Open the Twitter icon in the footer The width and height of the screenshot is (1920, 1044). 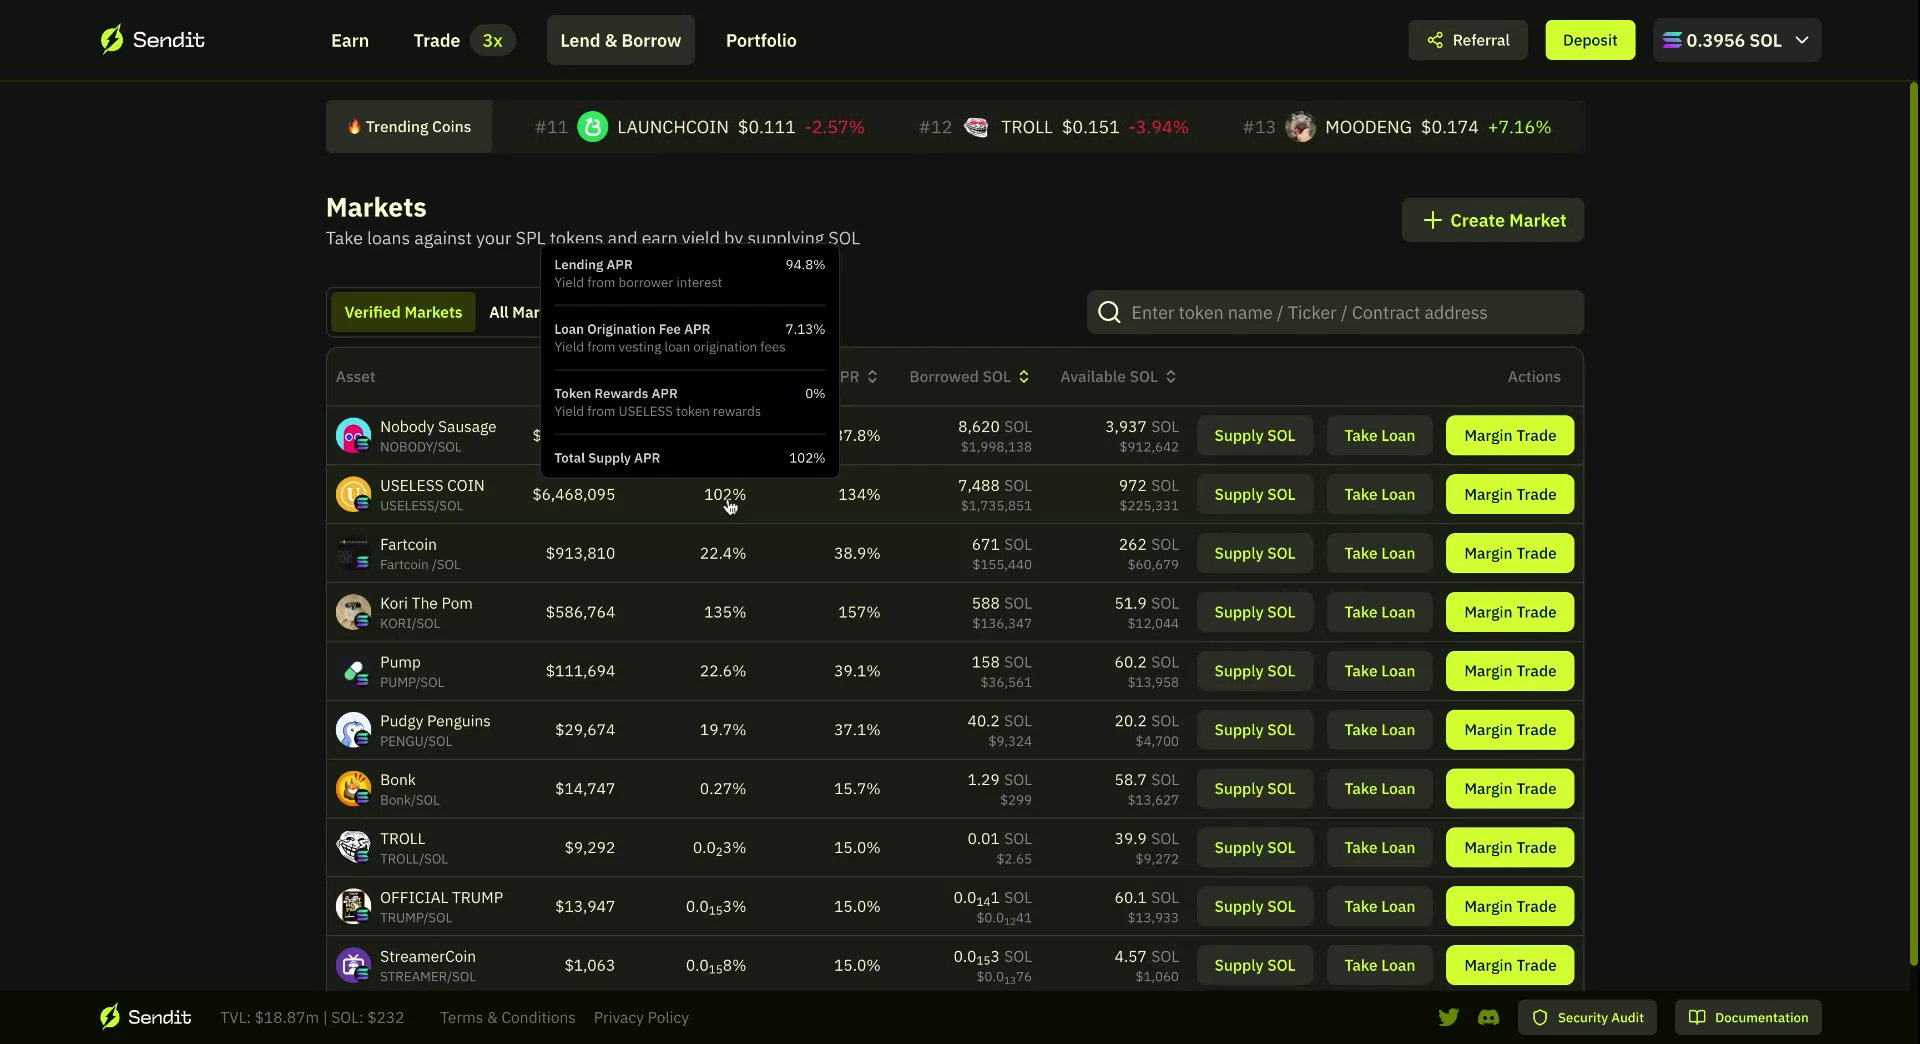(x=1449, y=1017)
